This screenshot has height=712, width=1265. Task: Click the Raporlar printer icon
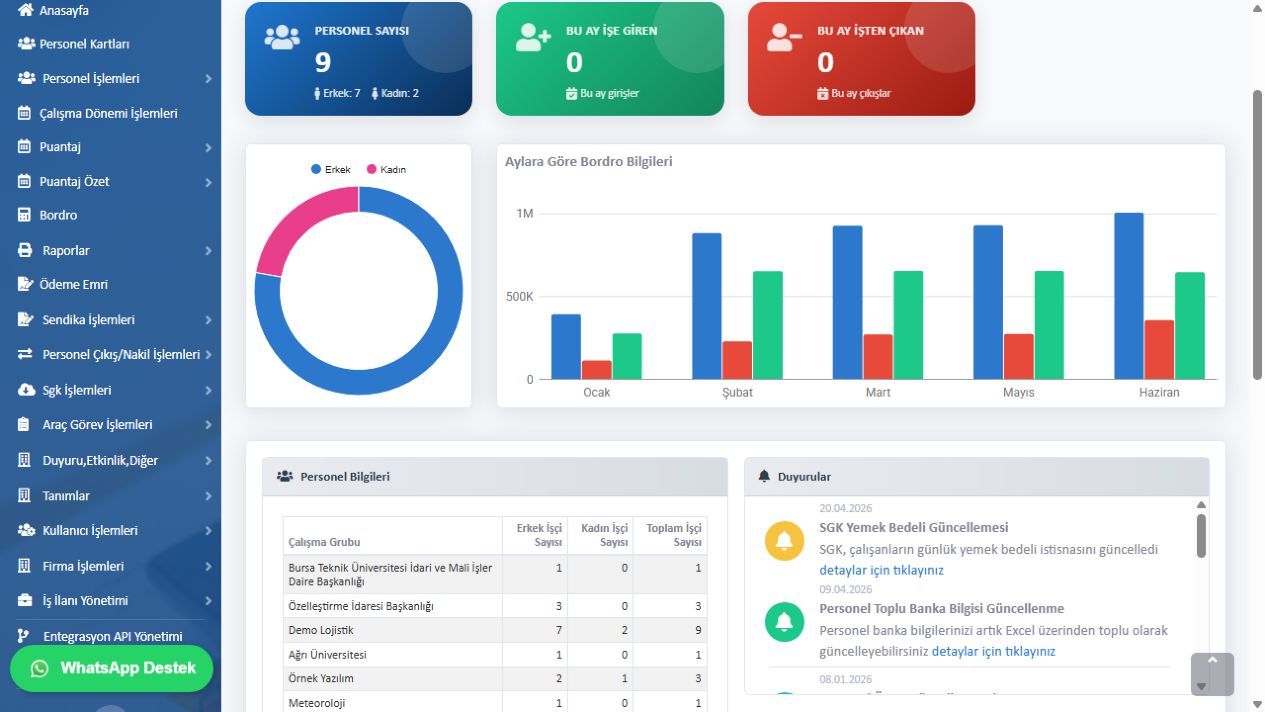25,250
